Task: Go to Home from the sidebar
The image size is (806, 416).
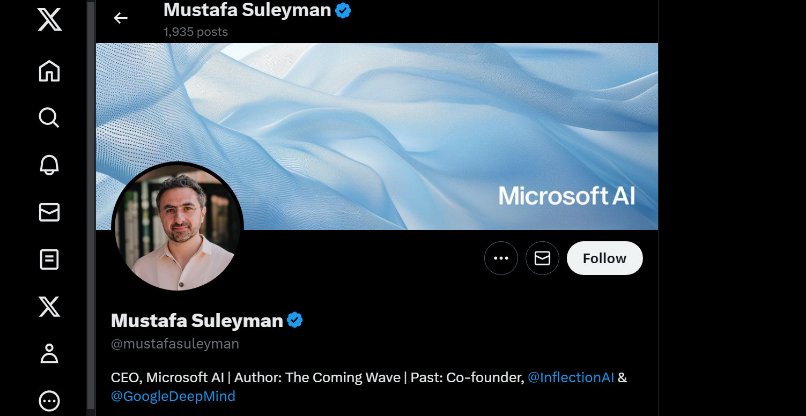Action: pos(49,71)
